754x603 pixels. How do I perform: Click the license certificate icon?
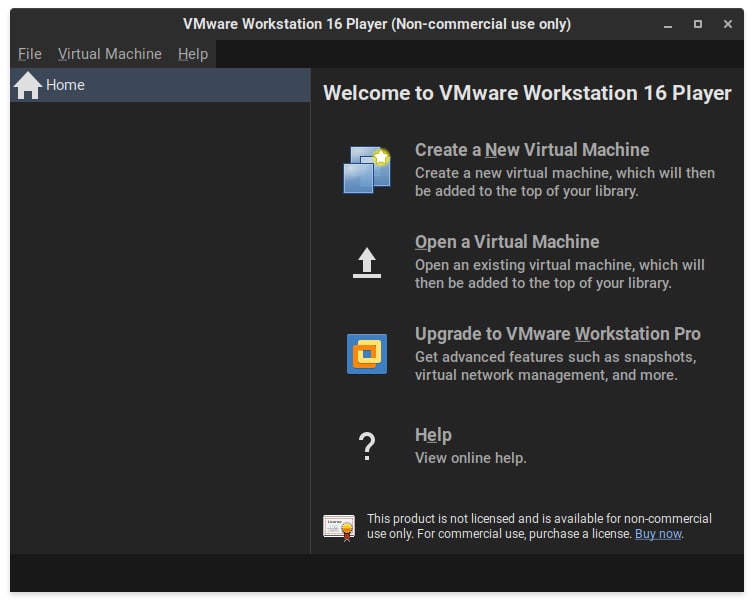pyautogui.click(x=339, y=528)
